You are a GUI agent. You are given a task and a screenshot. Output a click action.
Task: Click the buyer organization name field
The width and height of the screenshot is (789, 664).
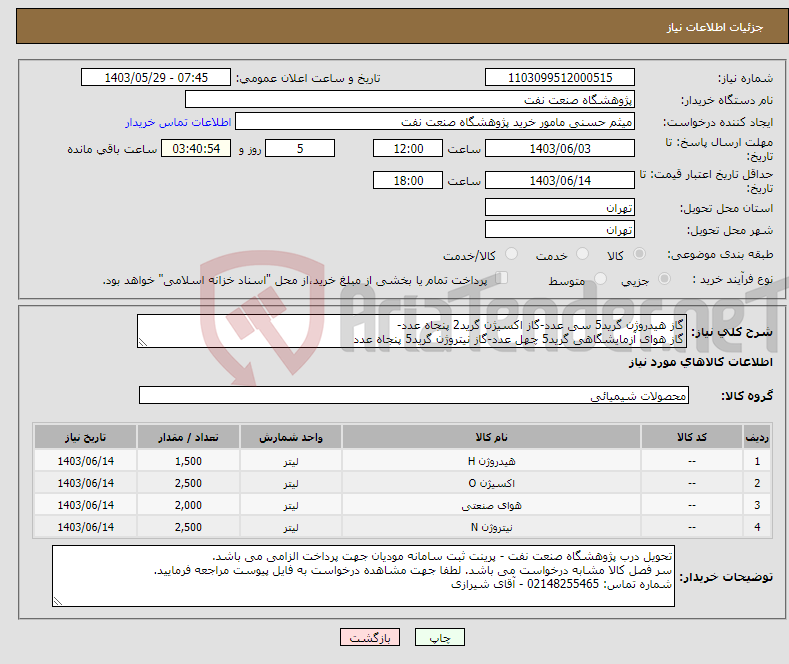410,100
